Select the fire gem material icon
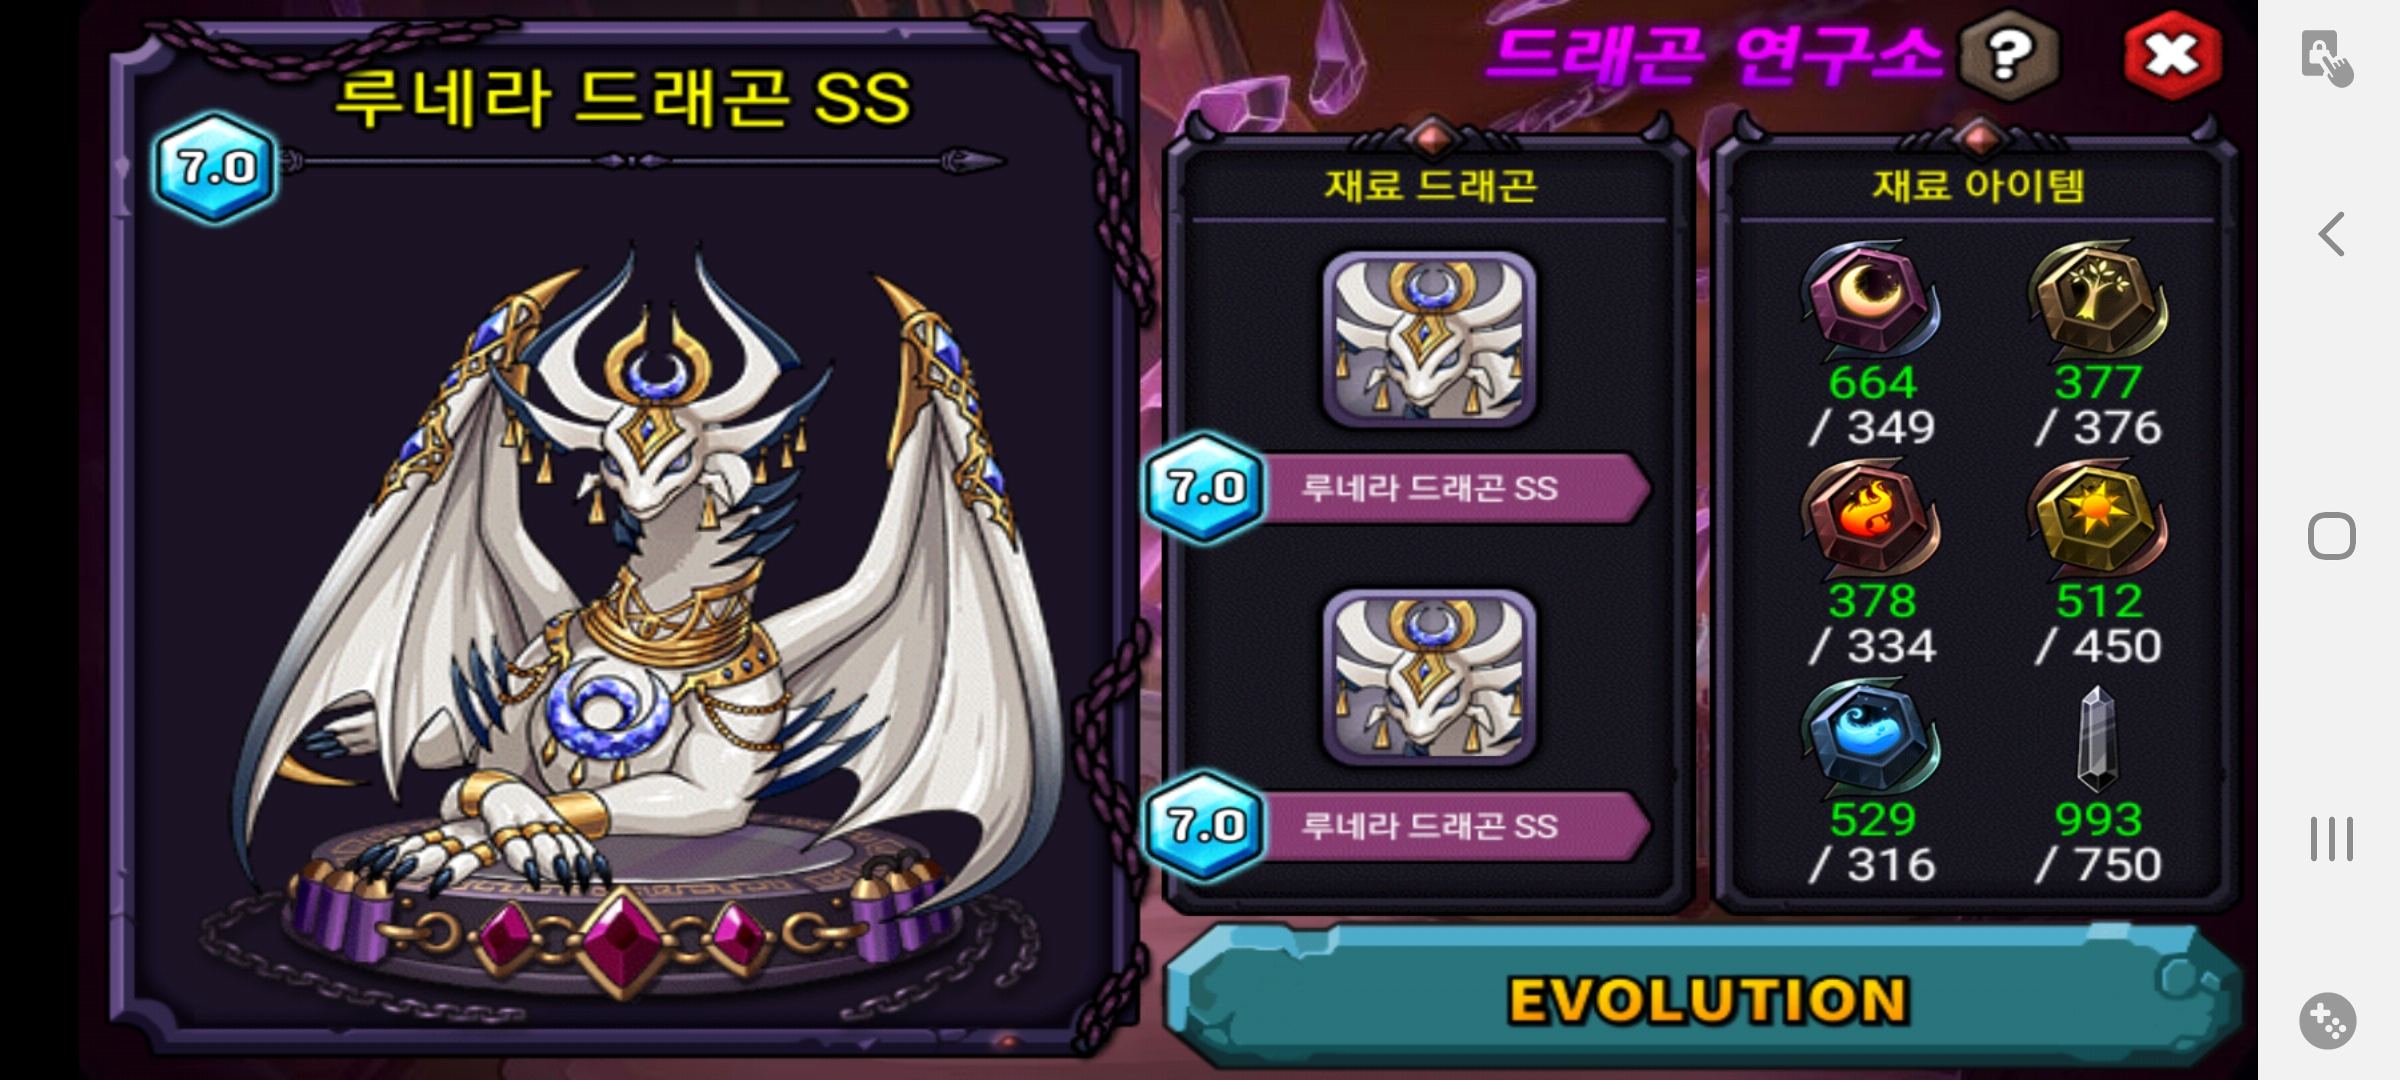Viewport: 2400px width, 1080px height. click(x=1869, y=520)
